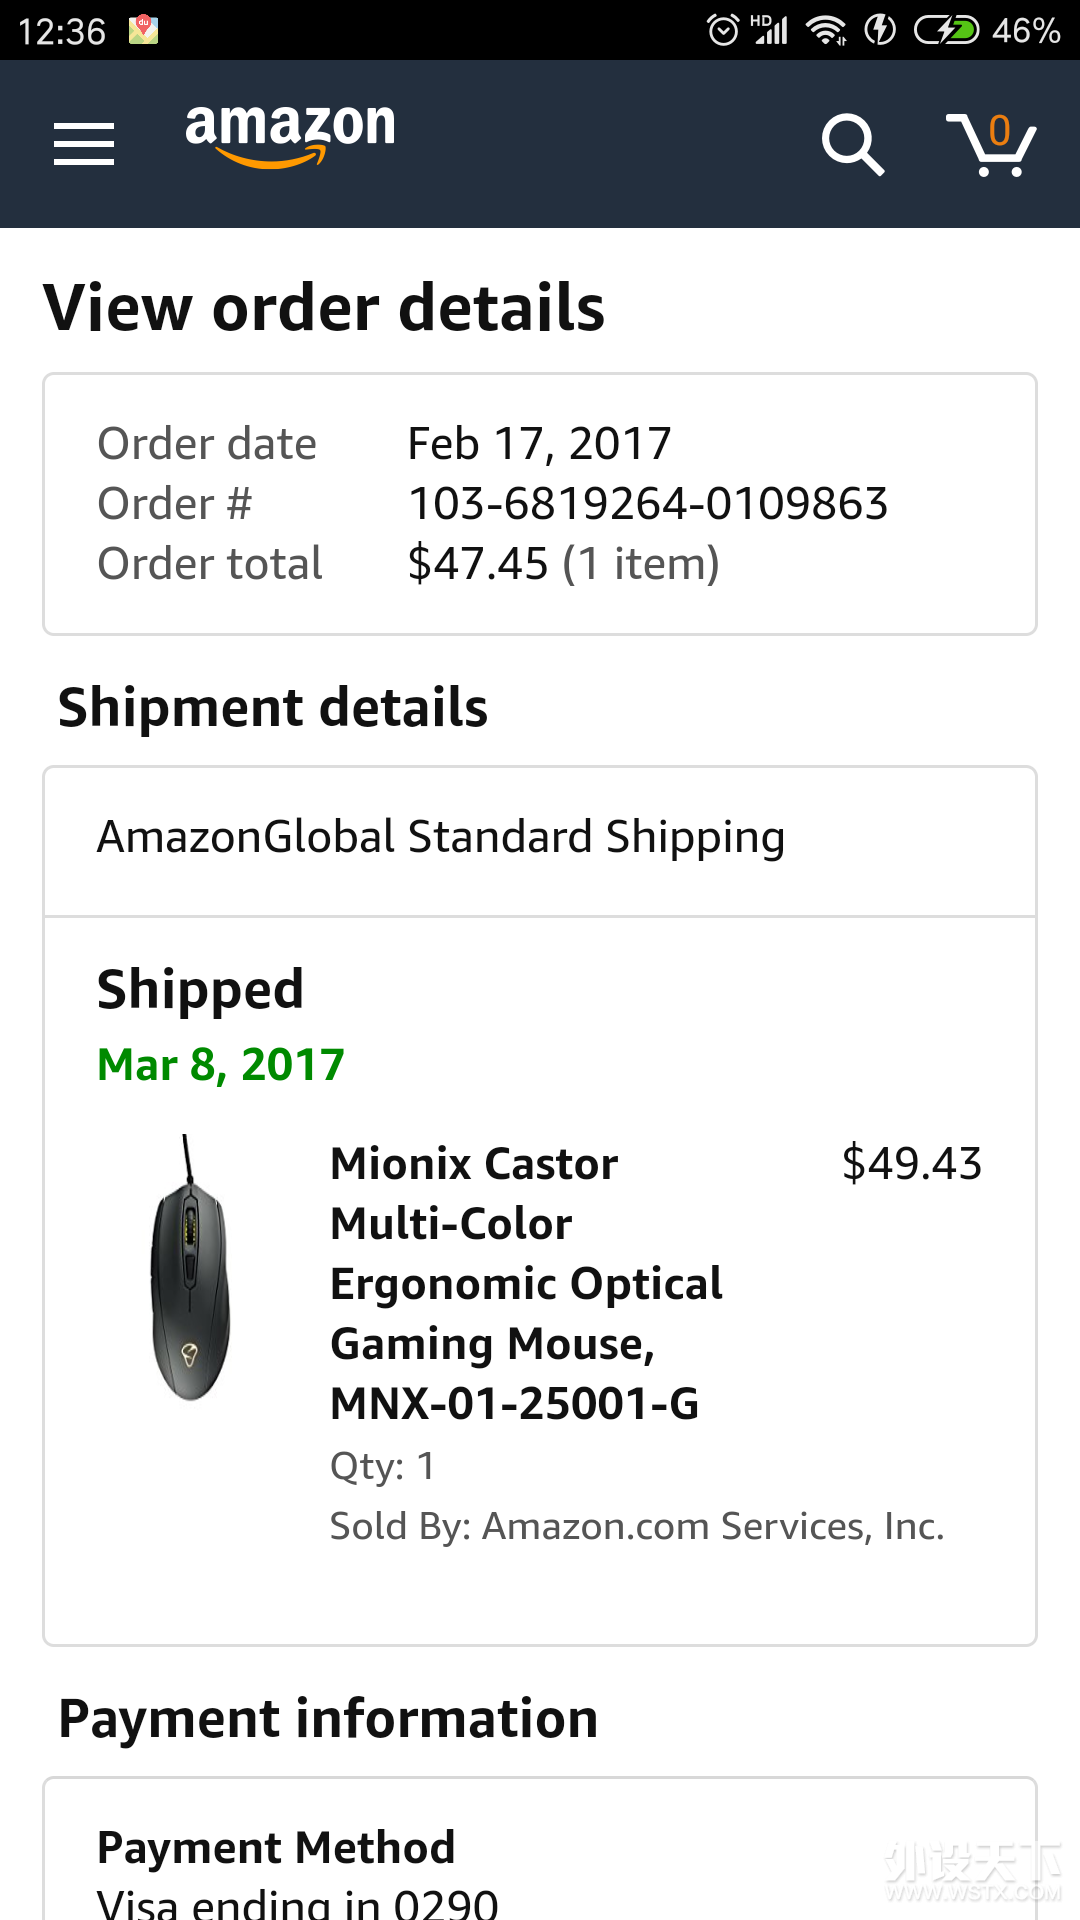Tap the maps notification icon

tap(144, 30)
